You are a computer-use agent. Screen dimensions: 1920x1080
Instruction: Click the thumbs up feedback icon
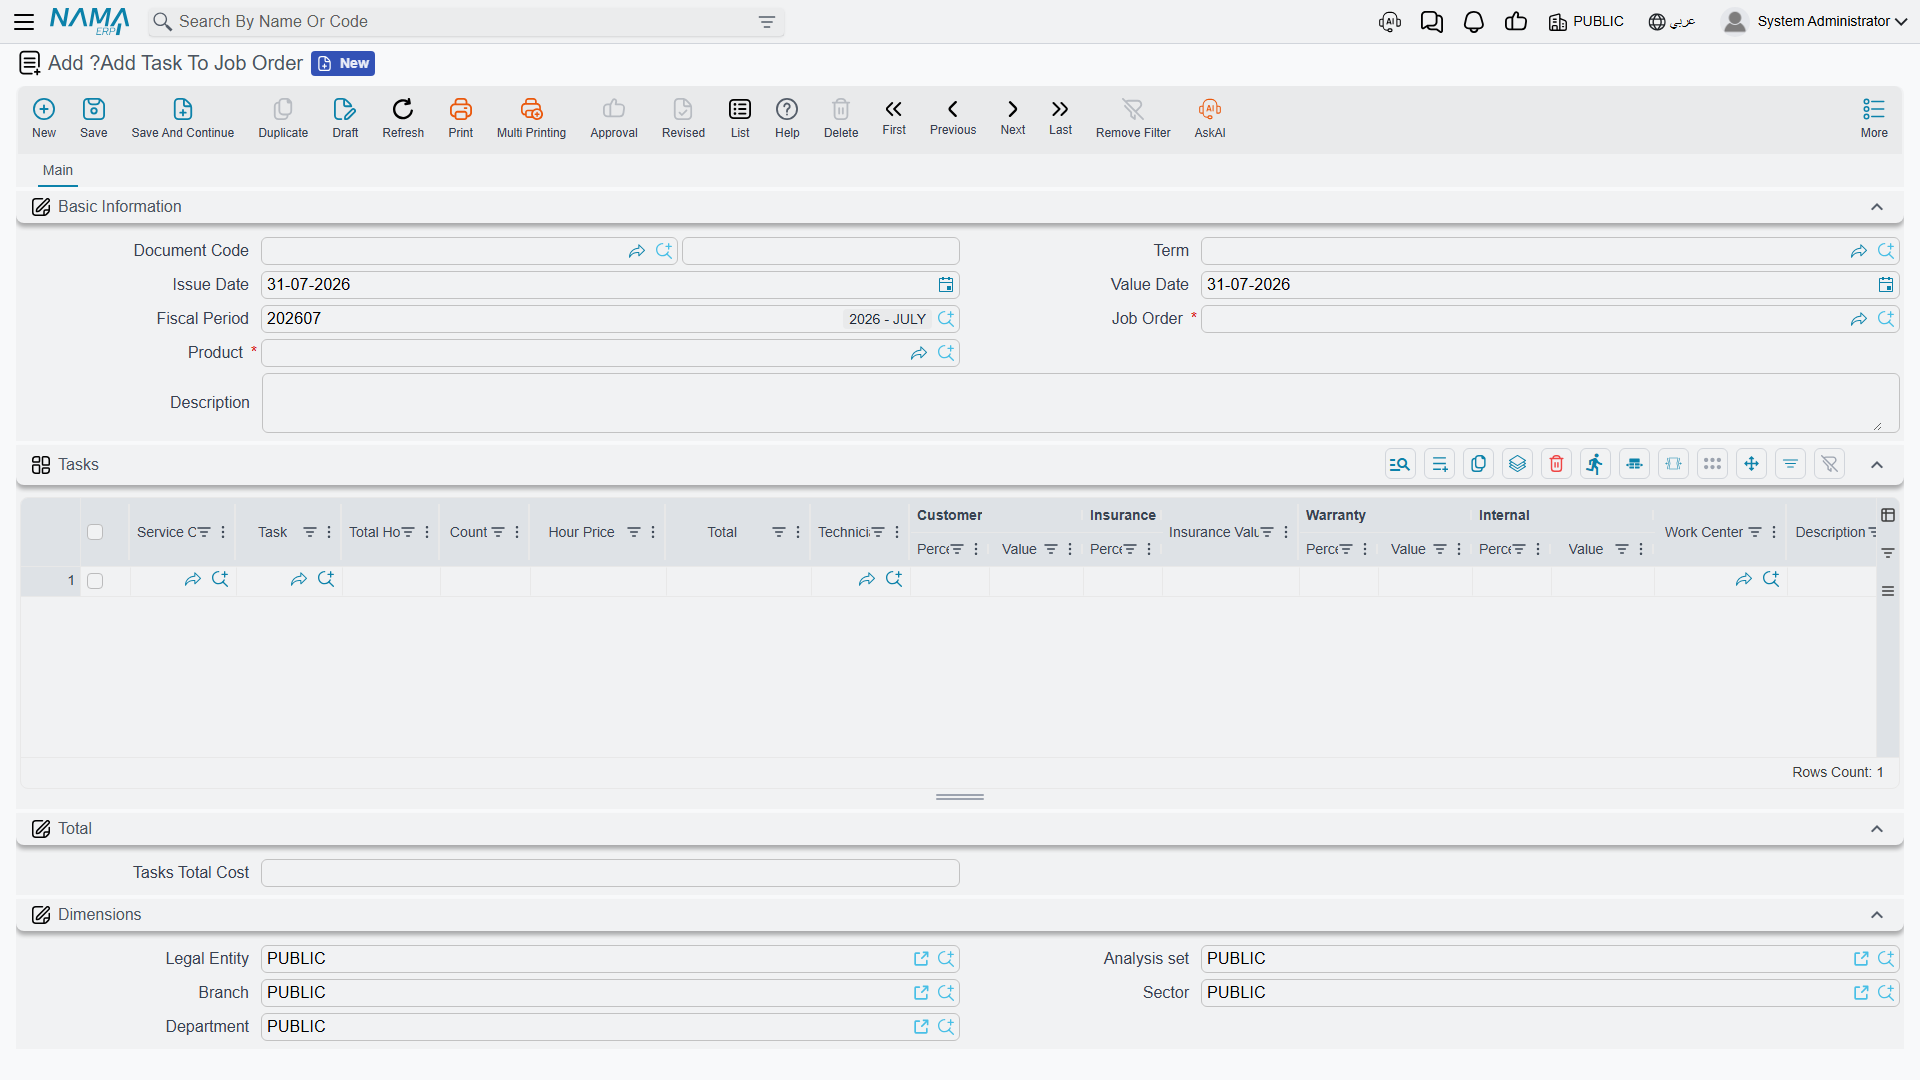pyautogui.click(x=1516, y=22)
